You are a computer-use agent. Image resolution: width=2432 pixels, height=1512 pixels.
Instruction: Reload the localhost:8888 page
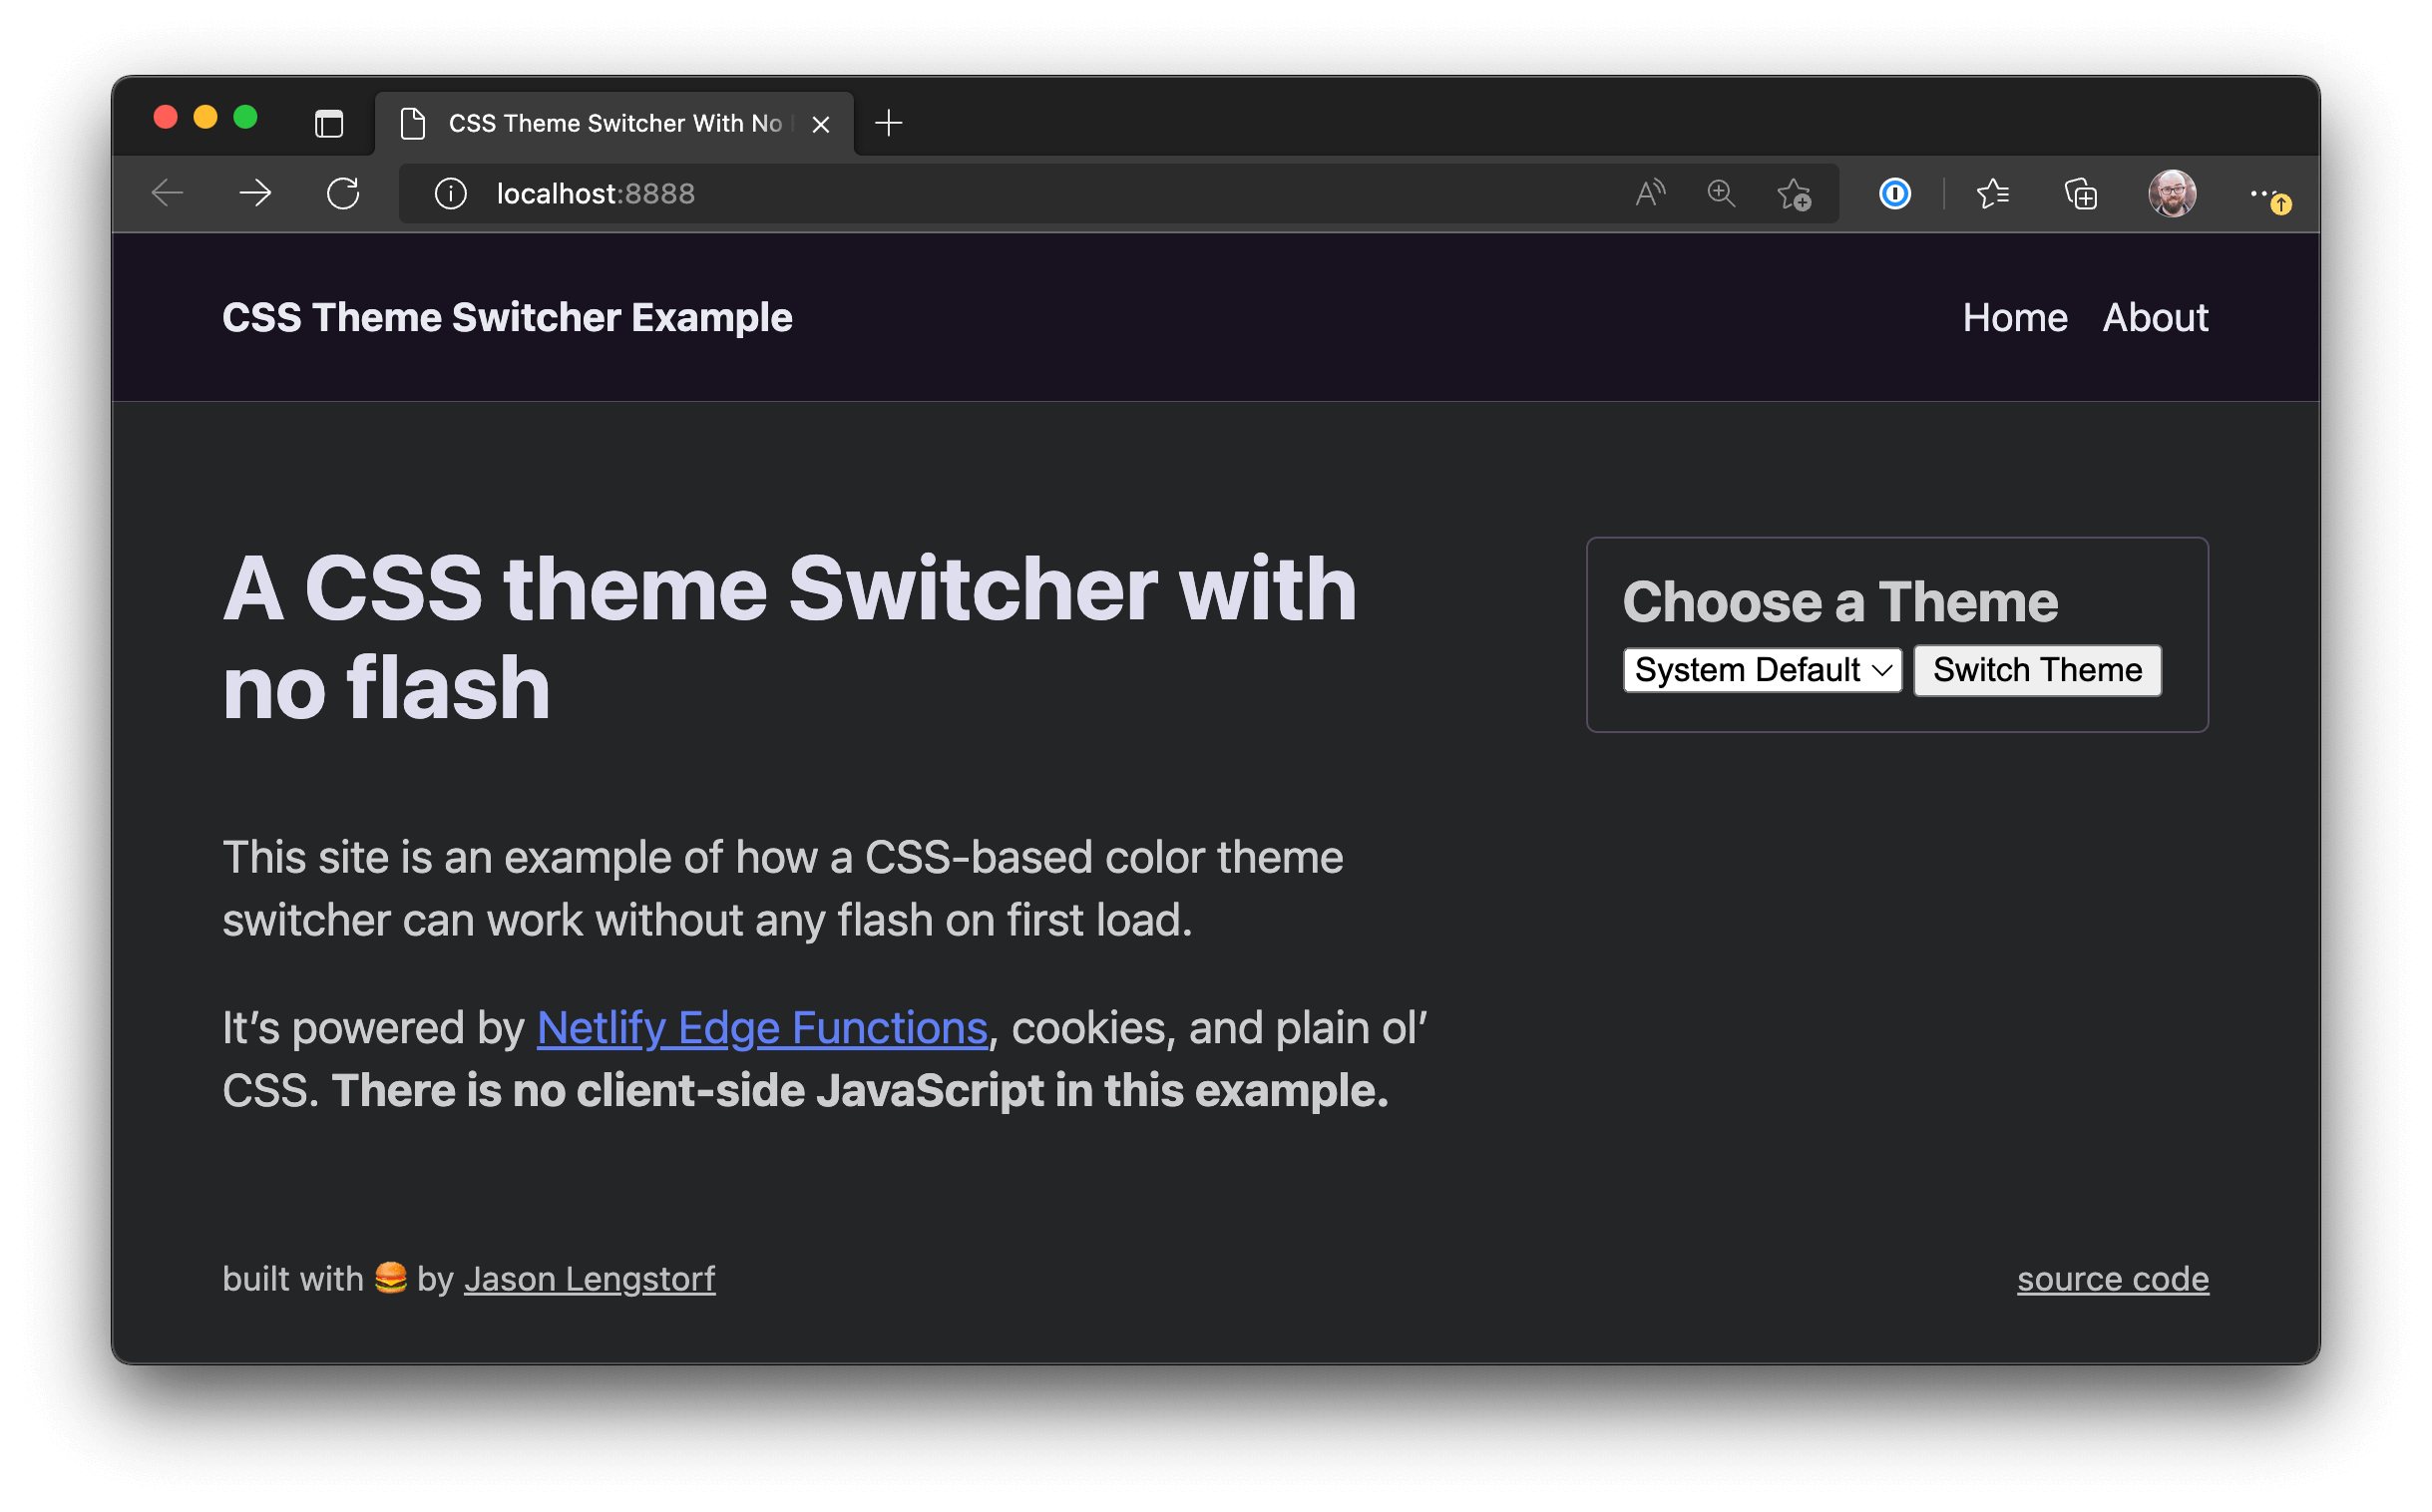pos(343,193)
